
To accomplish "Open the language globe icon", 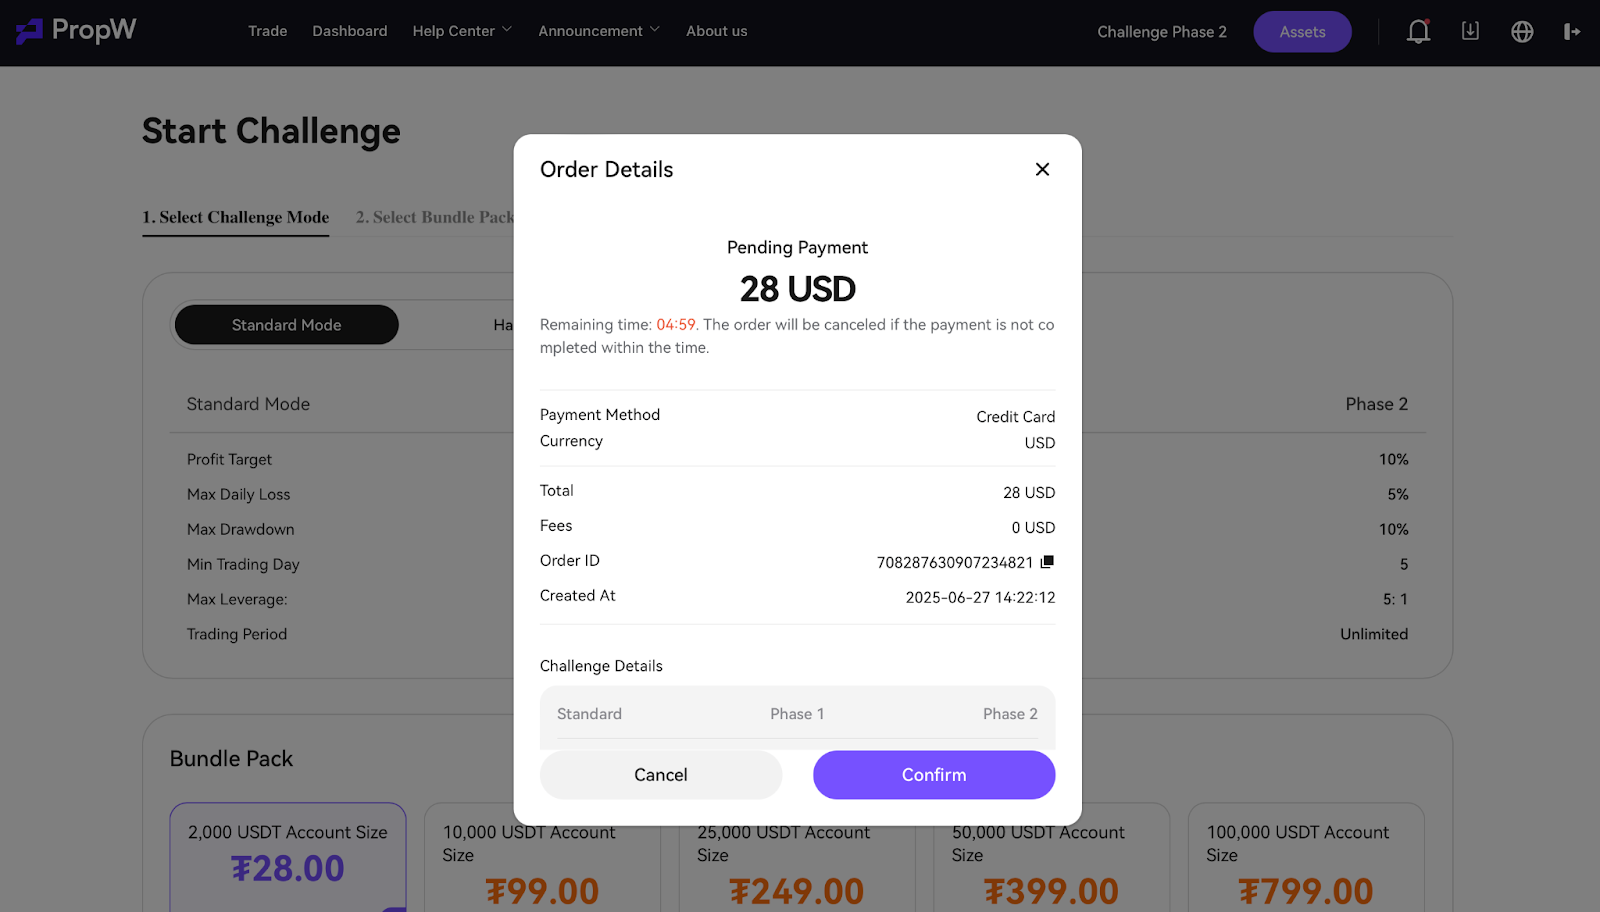I will click(1522, 32).
